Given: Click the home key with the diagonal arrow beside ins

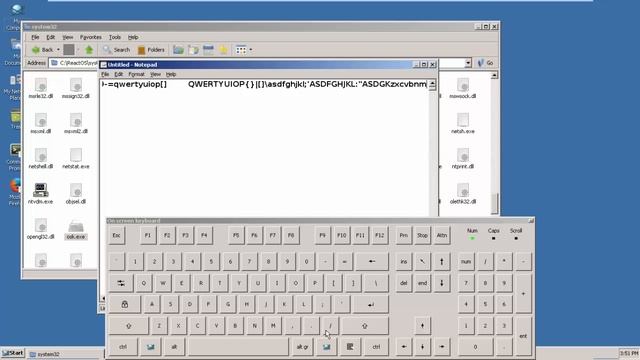Looking at the screenshot, I should pos(422,262).
